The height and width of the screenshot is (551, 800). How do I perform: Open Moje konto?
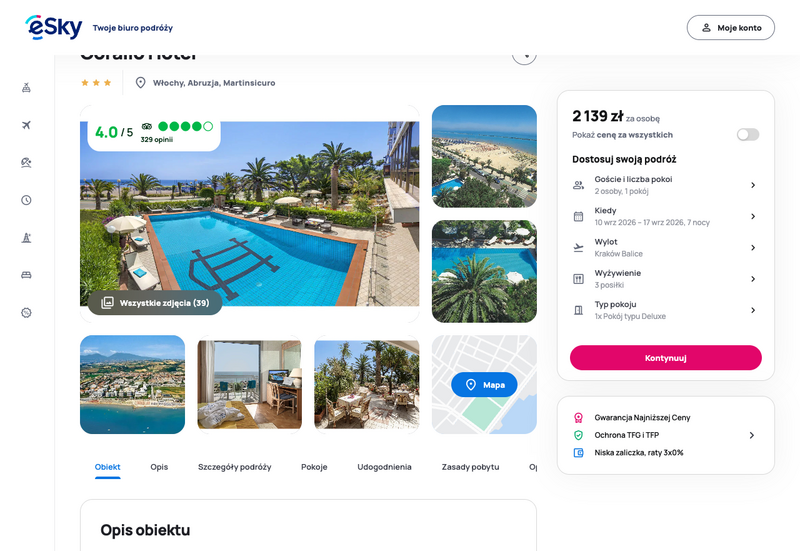pos(731,28)
